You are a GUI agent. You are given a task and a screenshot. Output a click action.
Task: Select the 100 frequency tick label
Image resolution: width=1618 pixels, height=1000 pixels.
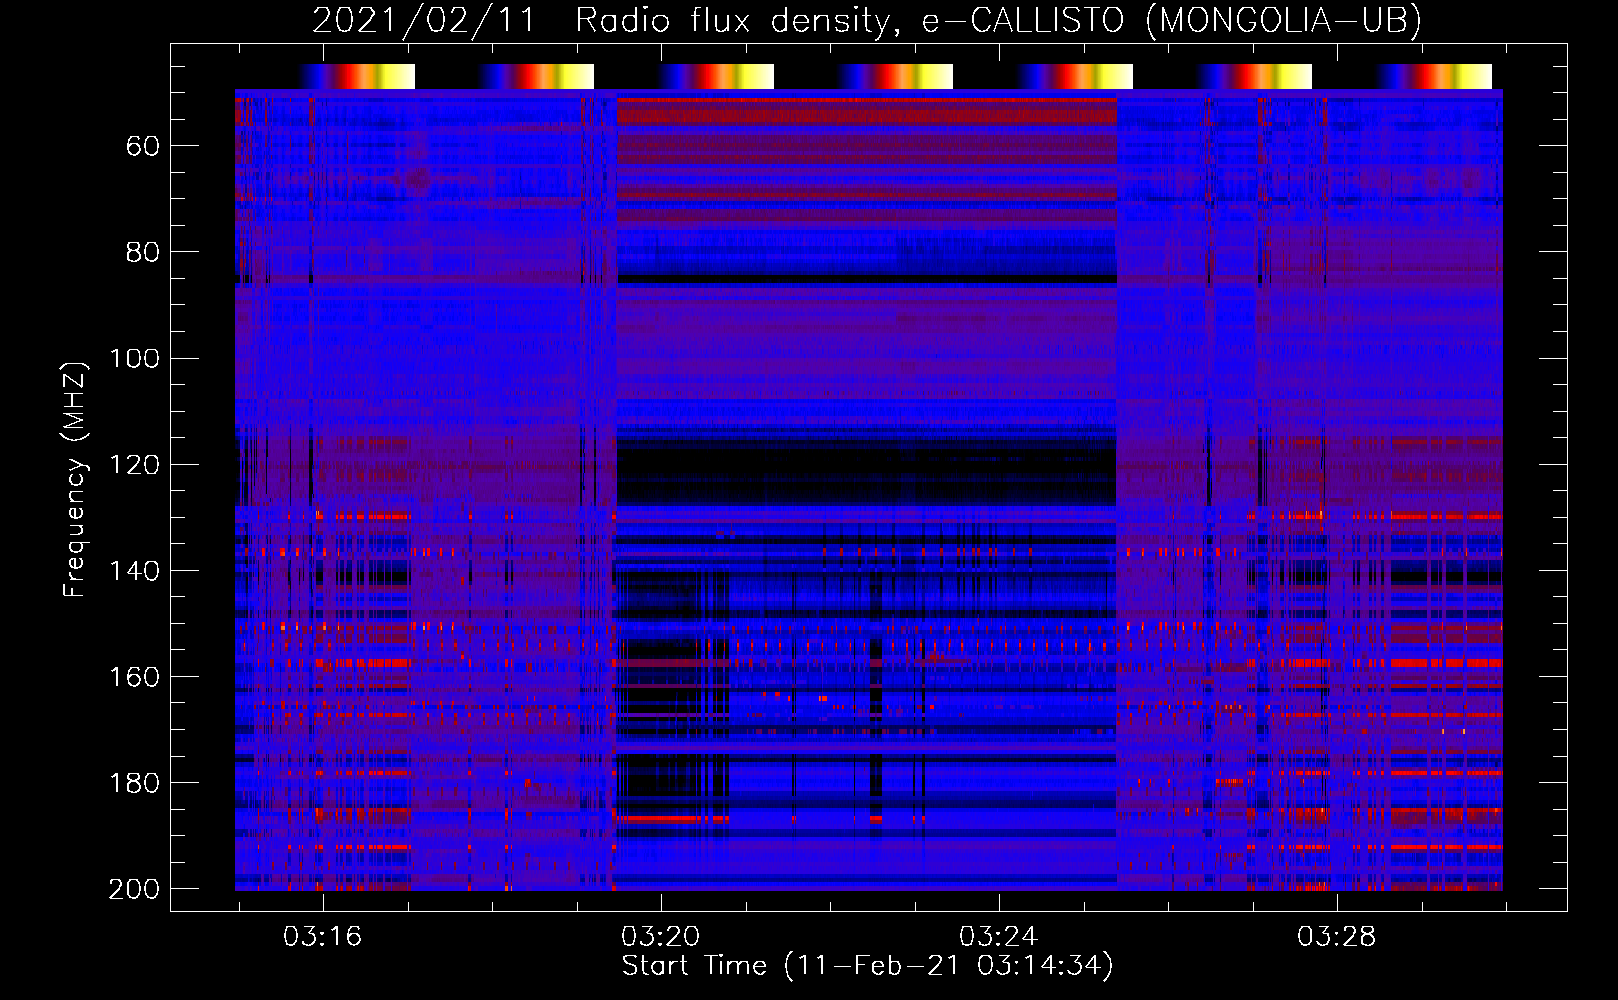click(134, 358)
